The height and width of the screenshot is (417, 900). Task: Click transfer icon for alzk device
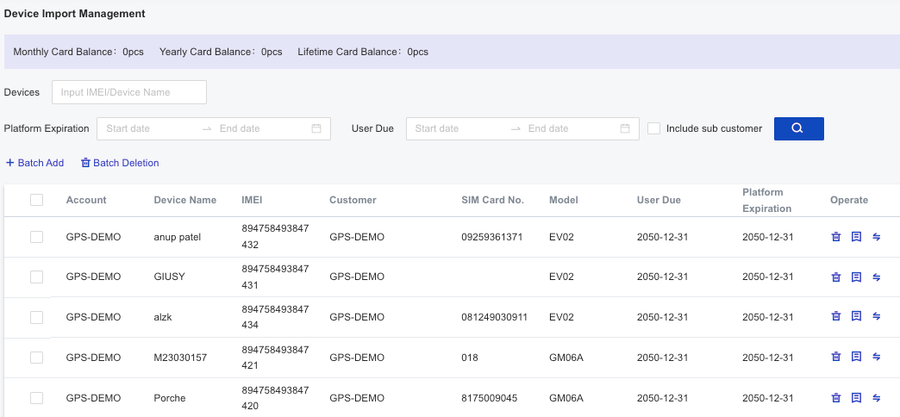pyautogui.click(x=877, y=317)
